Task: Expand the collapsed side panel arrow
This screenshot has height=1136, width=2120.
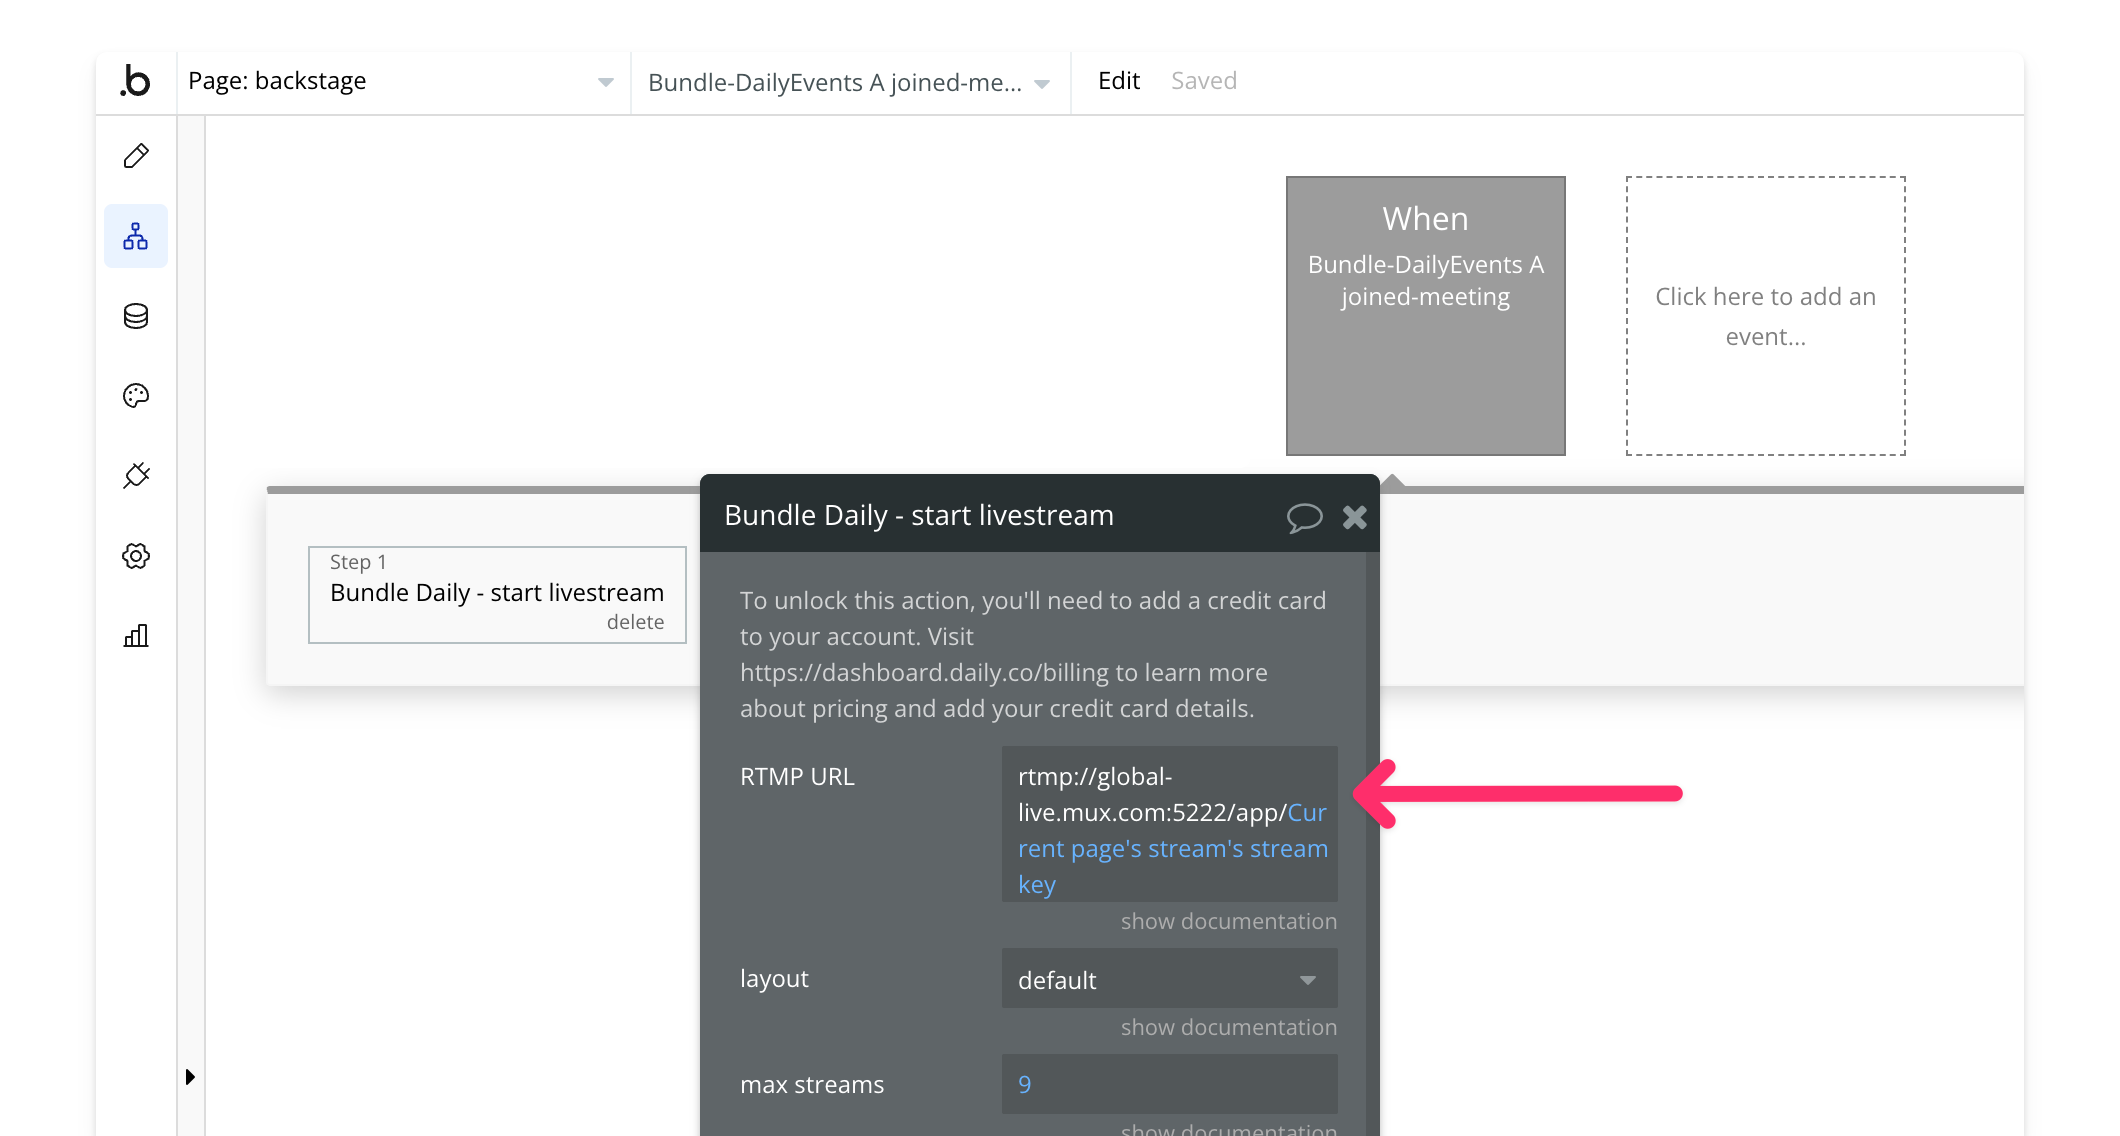Action: [190, 1077]
